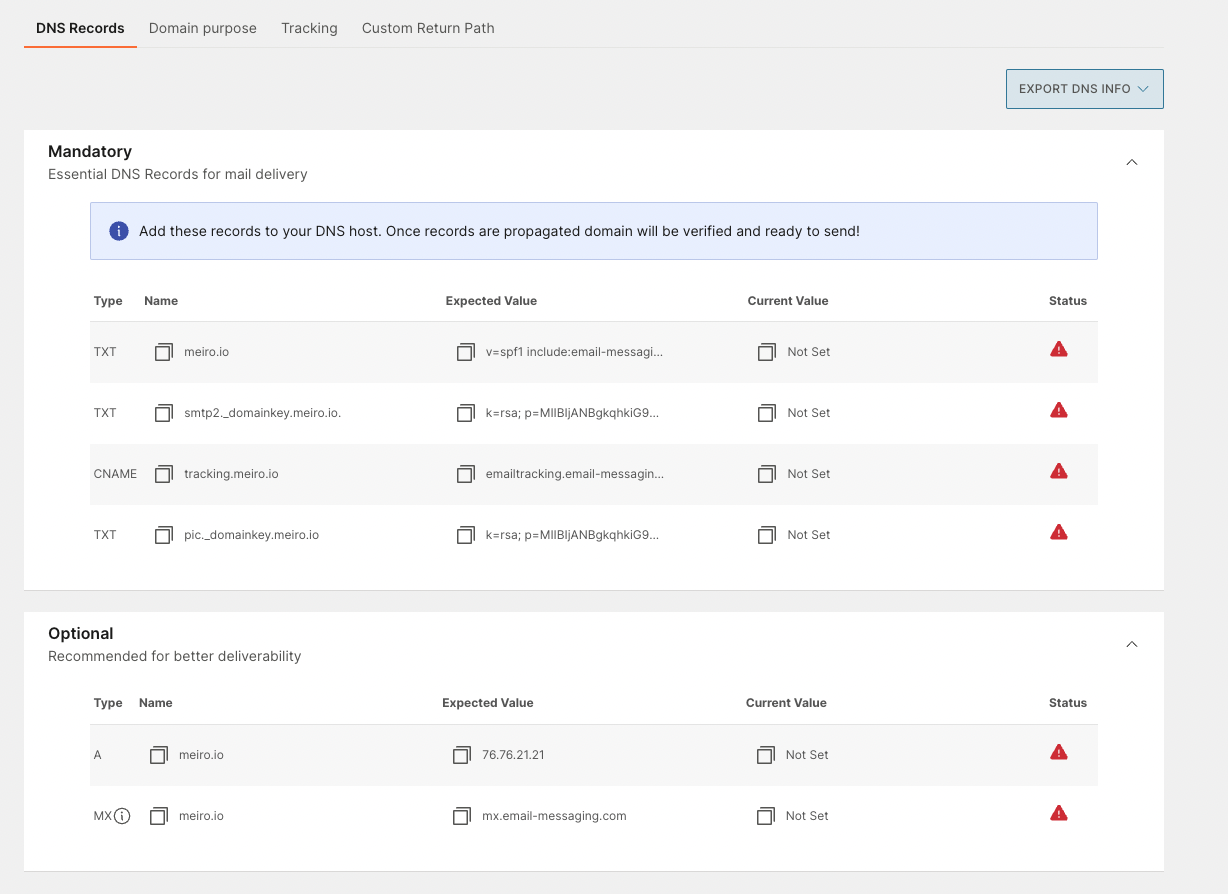The image size is (1228, 894).
Task: Go to the Custom Return Path tab
Action: 428,28
